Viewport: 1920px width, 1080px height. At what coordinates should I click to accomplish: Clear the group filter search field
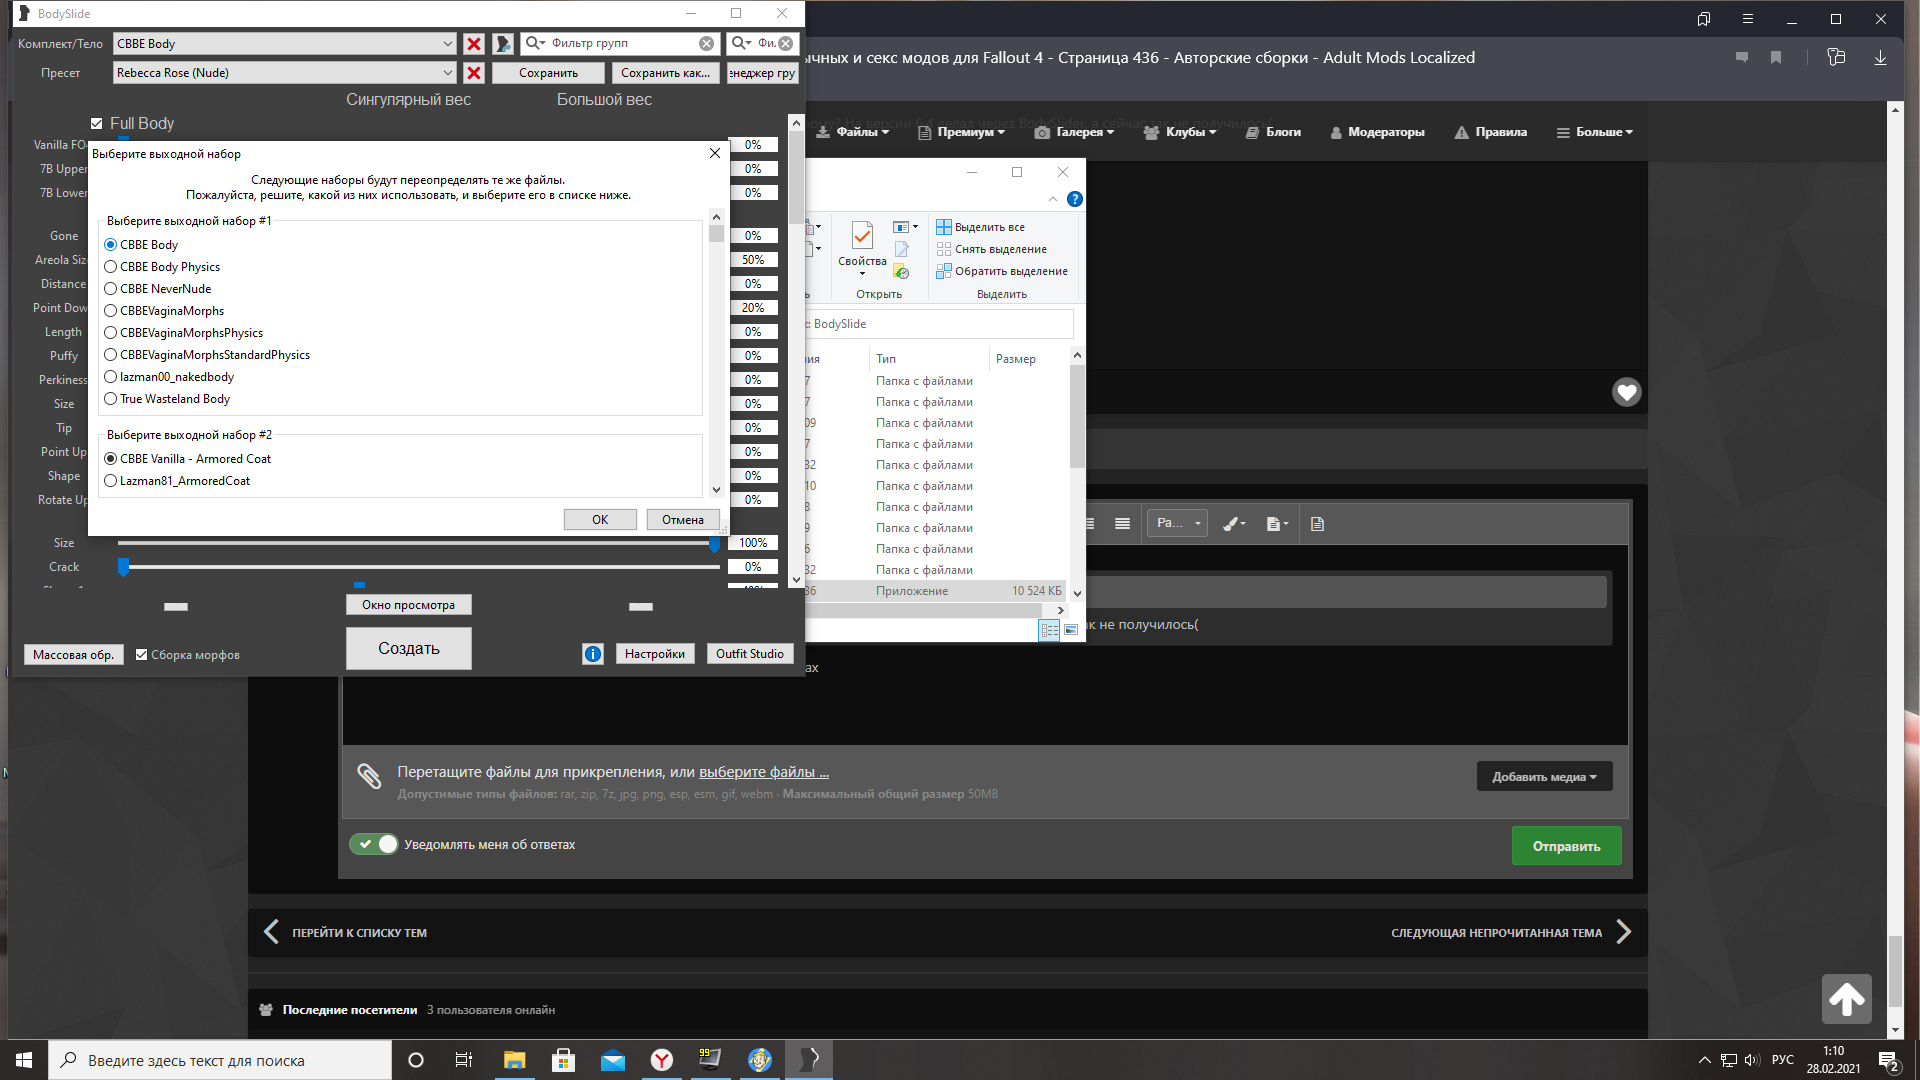pyautogui.click(x=706, y=44)
